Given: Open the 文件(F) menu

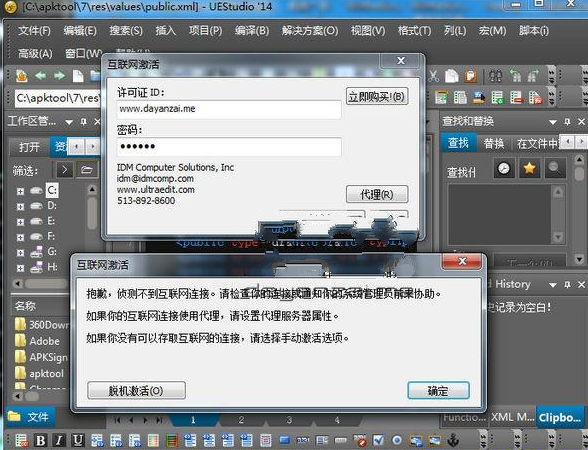Looking at the screenshot, I should pos(34,31).
